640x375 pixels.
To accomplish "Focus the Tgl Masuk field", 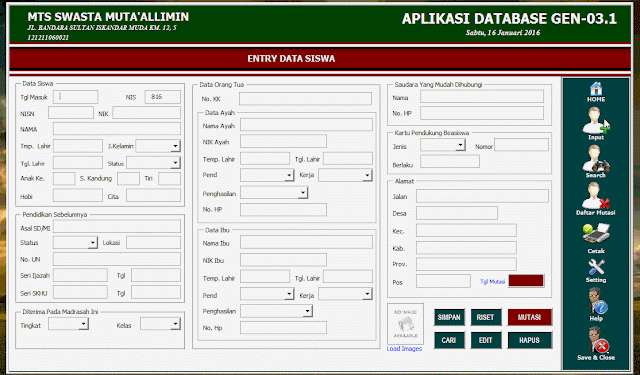I will (x=76, y=97).
